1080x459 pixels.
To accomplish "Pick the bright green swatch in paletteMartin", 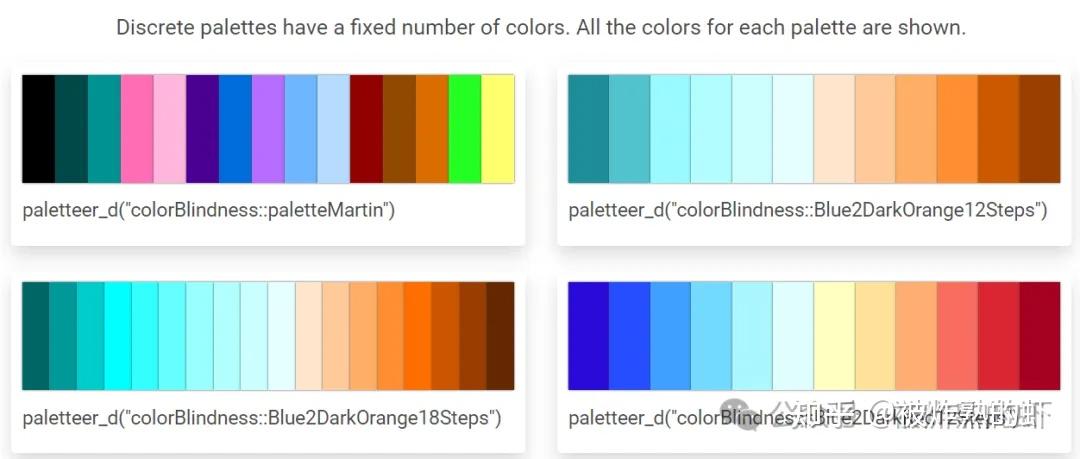I will 465,129.
